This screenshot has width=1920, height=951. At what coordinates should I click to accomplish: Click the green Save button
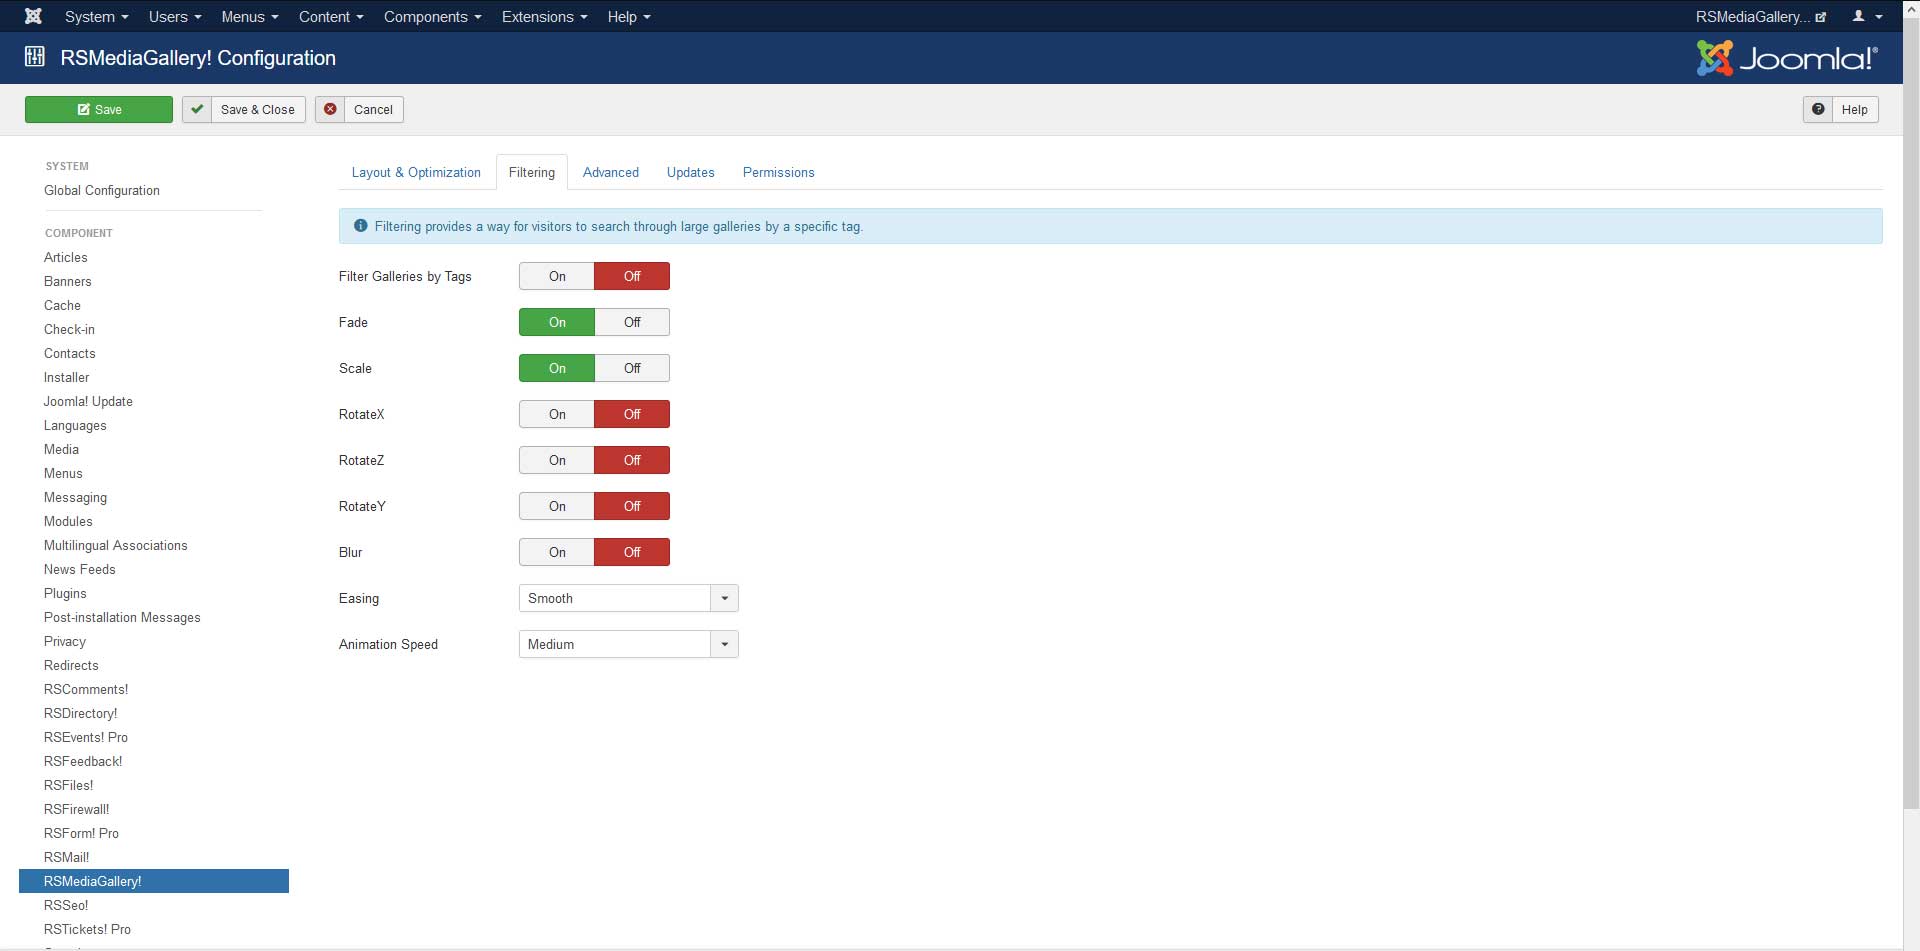[x=99, y=109]
